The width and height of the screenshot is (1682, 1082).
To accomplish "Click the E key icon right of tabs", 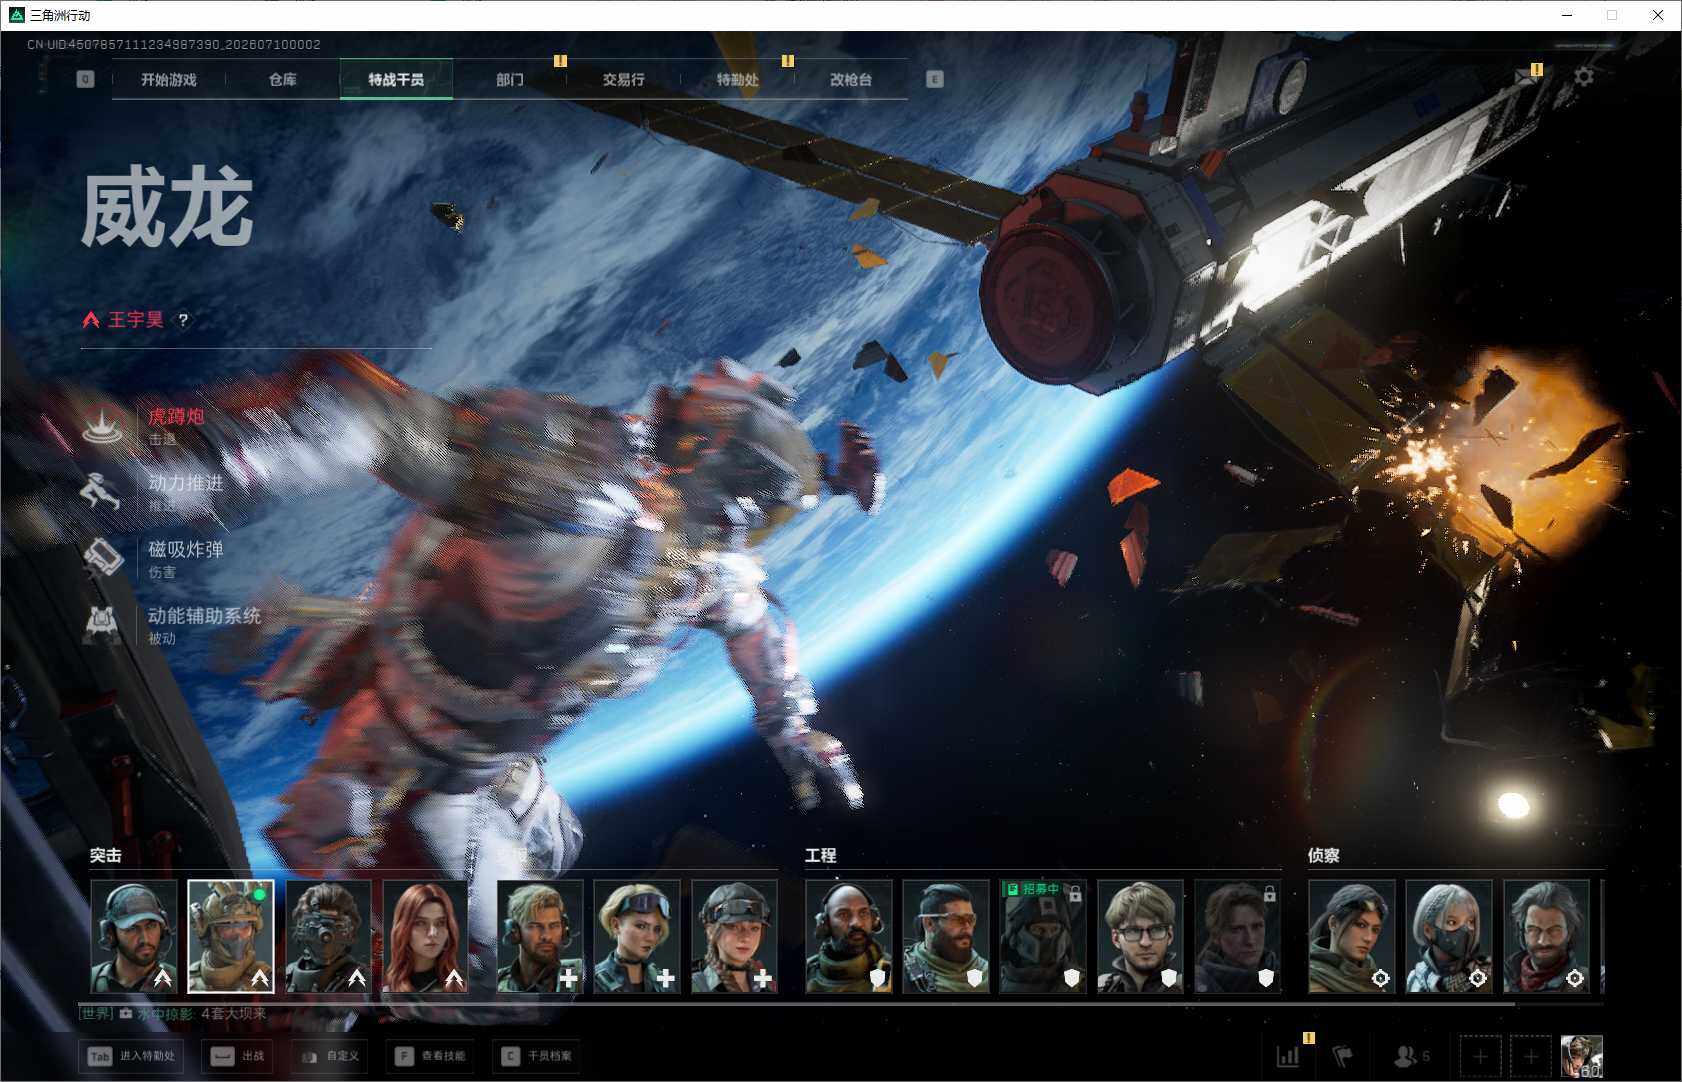I will (935, 79).
